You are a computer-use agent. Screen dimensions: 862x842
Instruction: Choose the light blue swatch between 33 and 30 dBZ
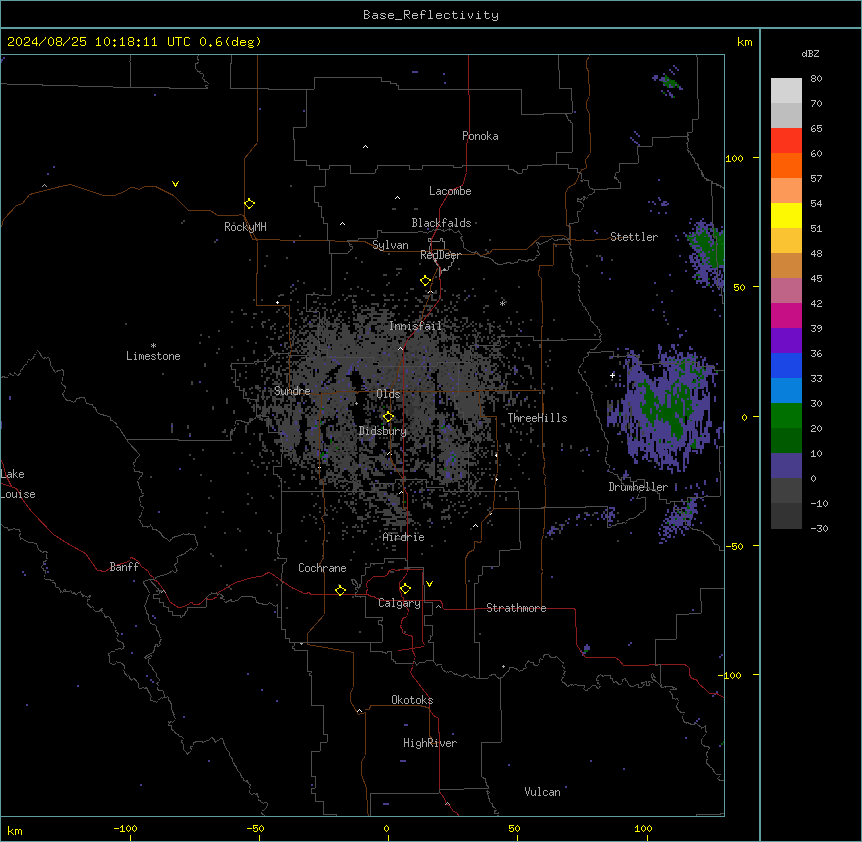[786, 390]
